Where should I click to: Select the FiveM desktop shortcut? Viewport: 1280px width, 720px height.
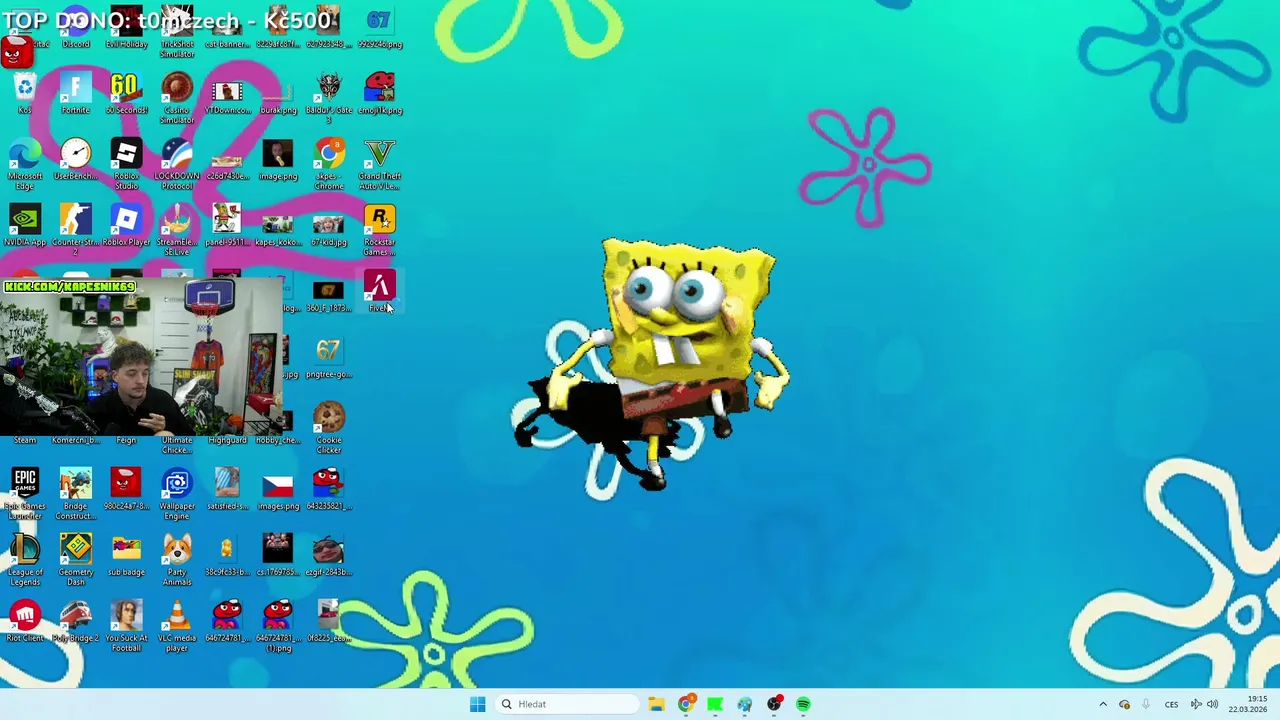tap(379, 292)
